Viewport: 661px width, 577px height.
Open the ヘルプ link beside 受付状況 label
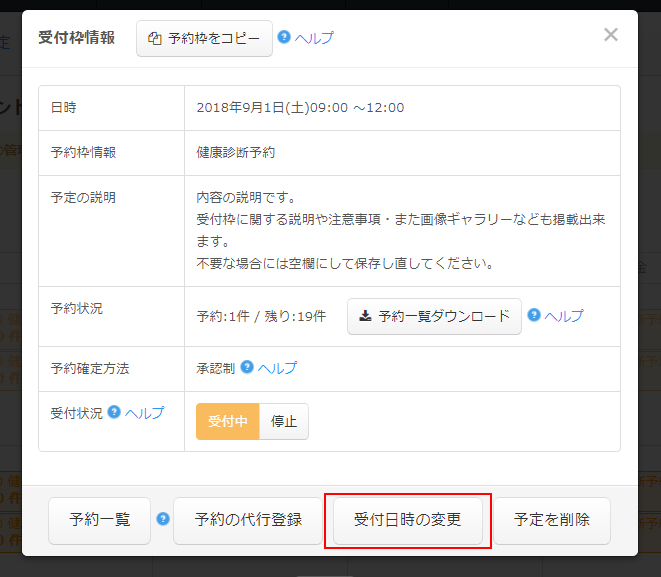144,413
